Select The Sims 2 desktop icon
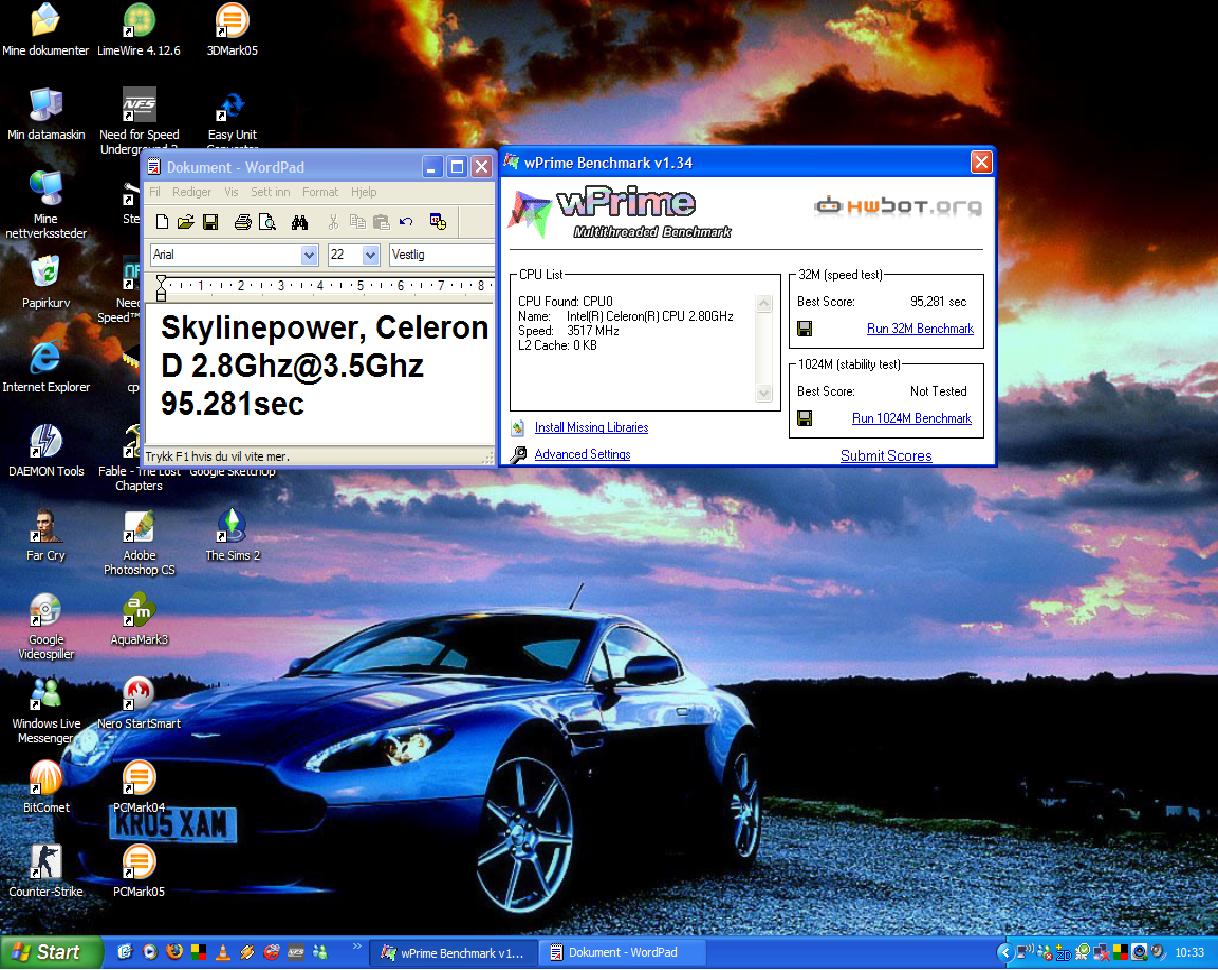1218x970 pixels. (232, 535)
